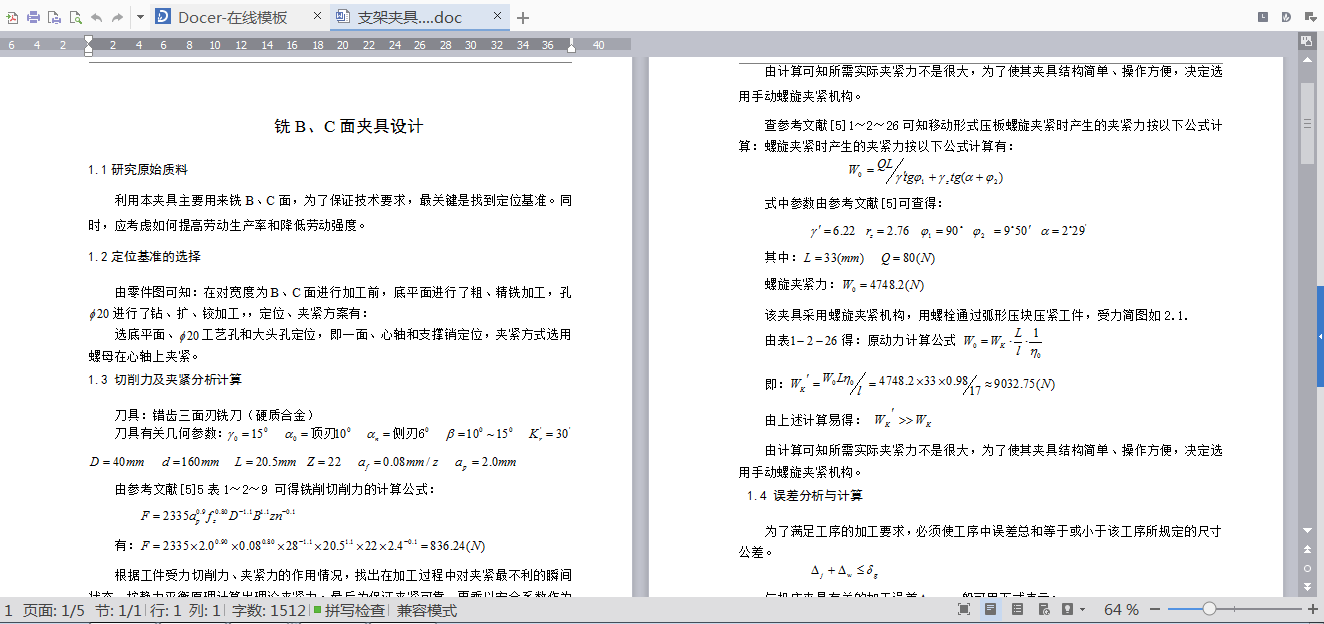The image size is (1324, 624).
Task: Click 节: 1/1 section indicator
Action: (x=116, y=610)
